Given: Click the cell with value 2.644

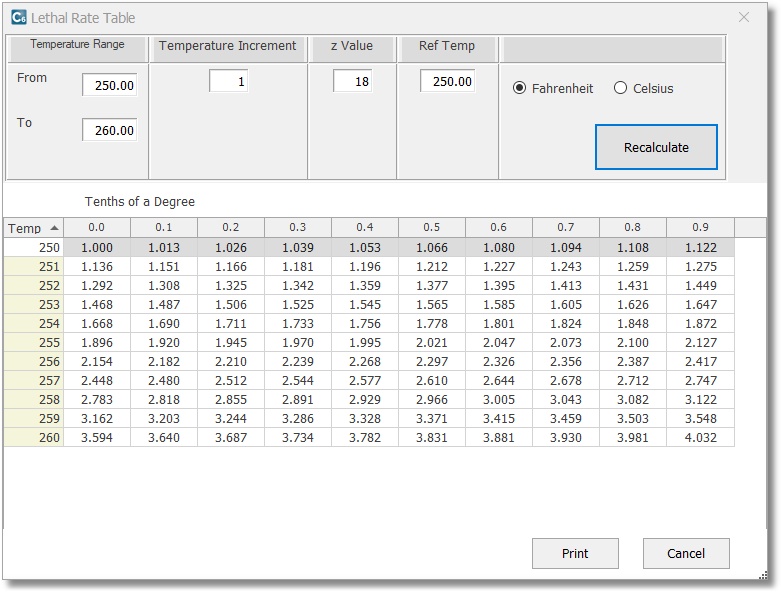Looking at the screenshot, I should 499,380.
